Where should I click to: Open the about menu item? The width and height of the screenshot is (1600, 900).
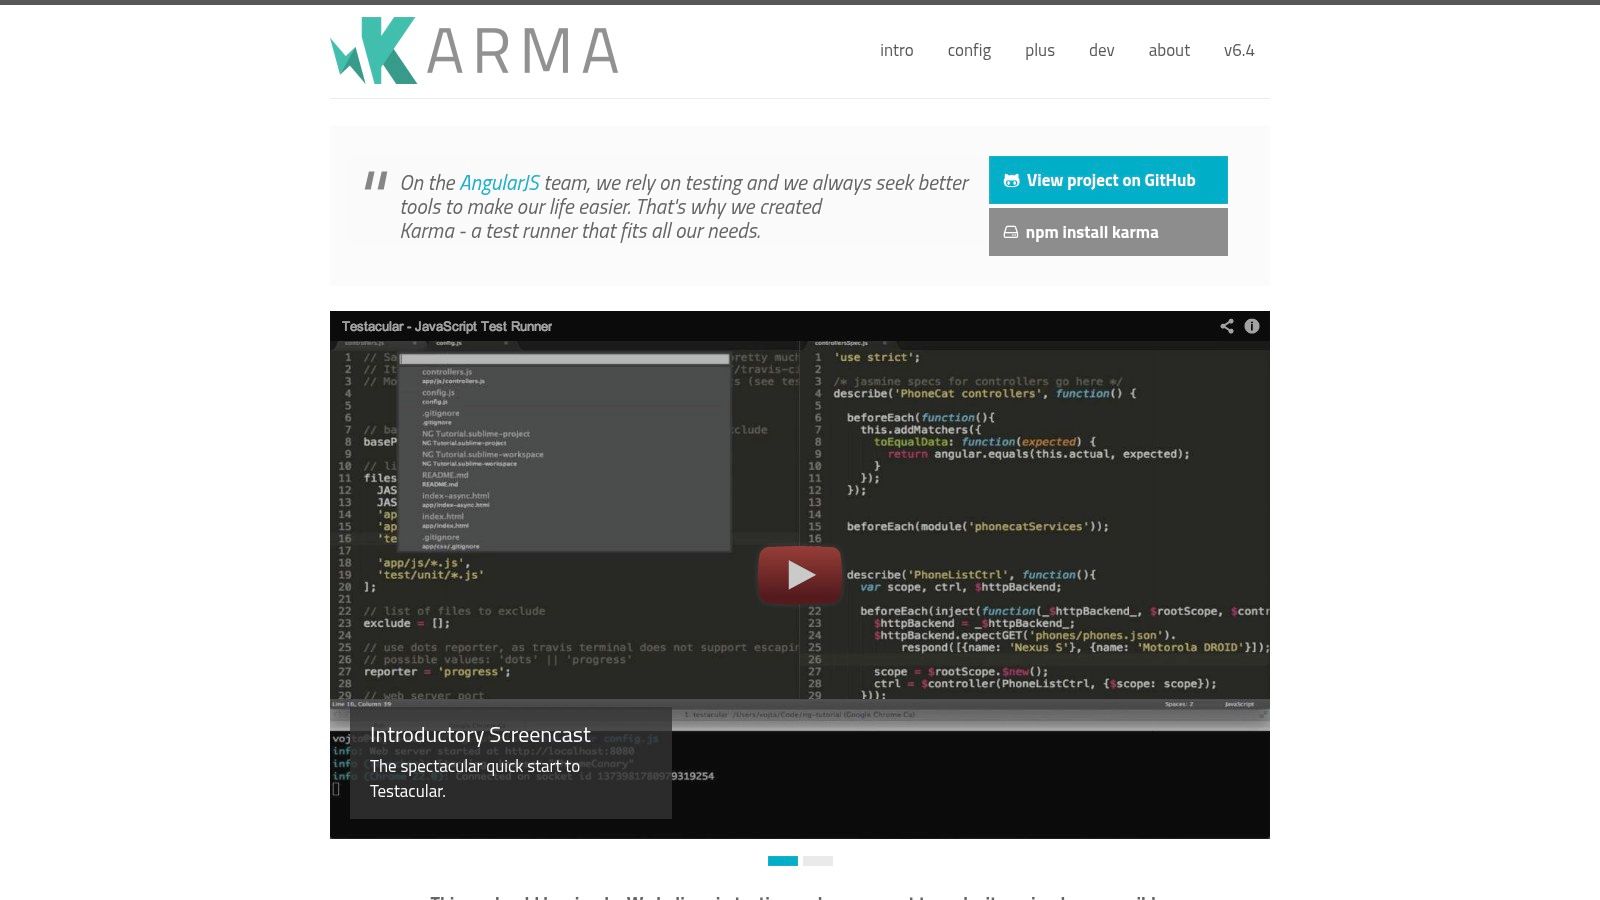[x=1169, y=50]
